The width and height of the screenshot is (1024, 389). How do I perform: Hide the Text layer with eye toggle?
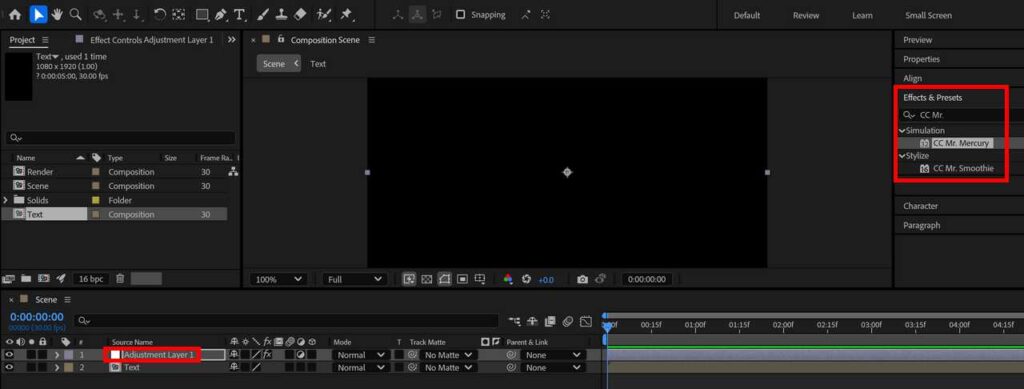pos(9,367)
